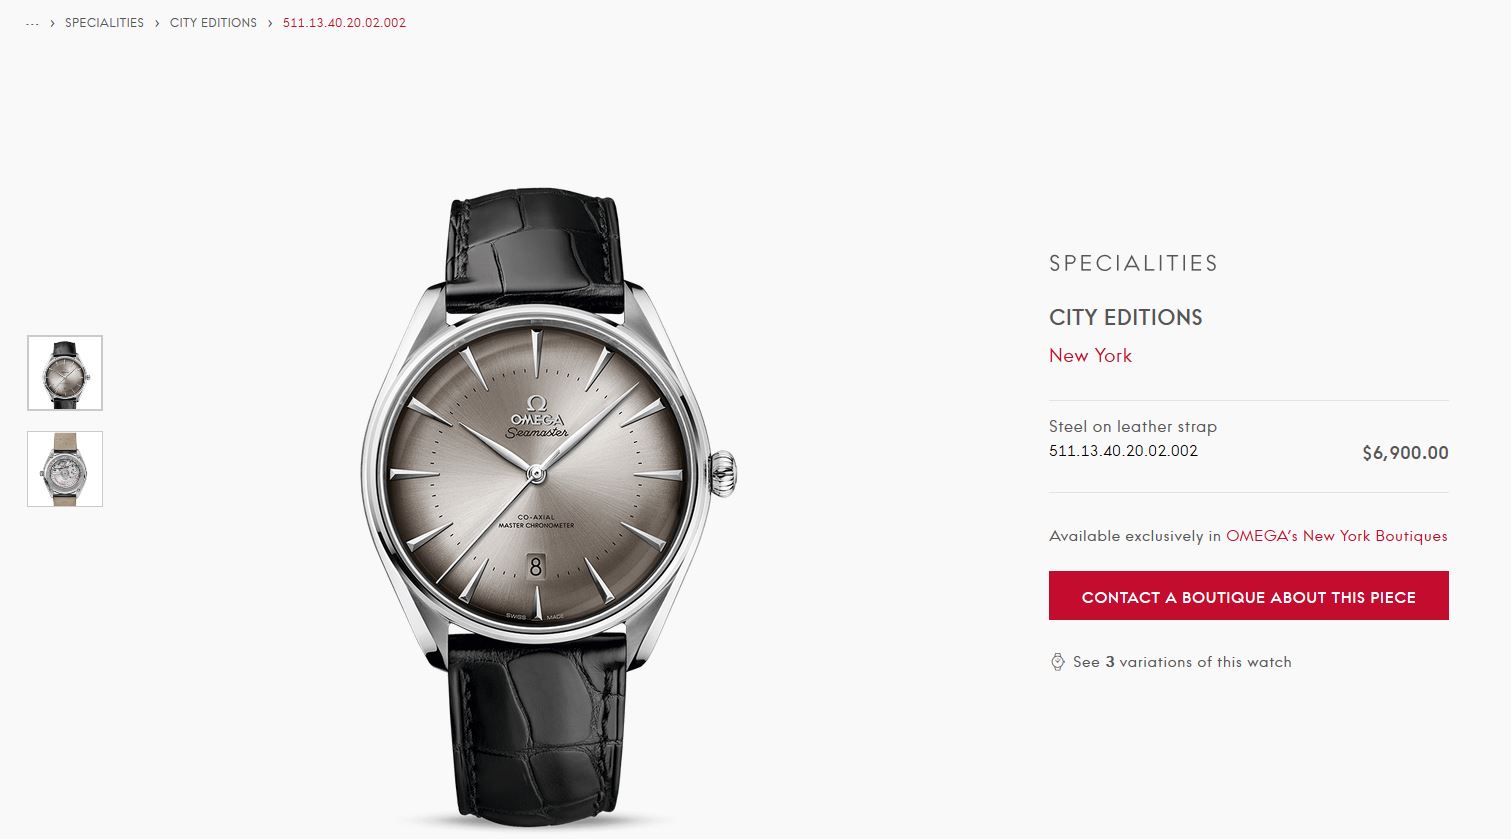The height and width of the screenshot is (839, 1511).
Task: Click the red 511.13.40.20.02.002 breadcrumb item
Action: click(x=344, y=23)
